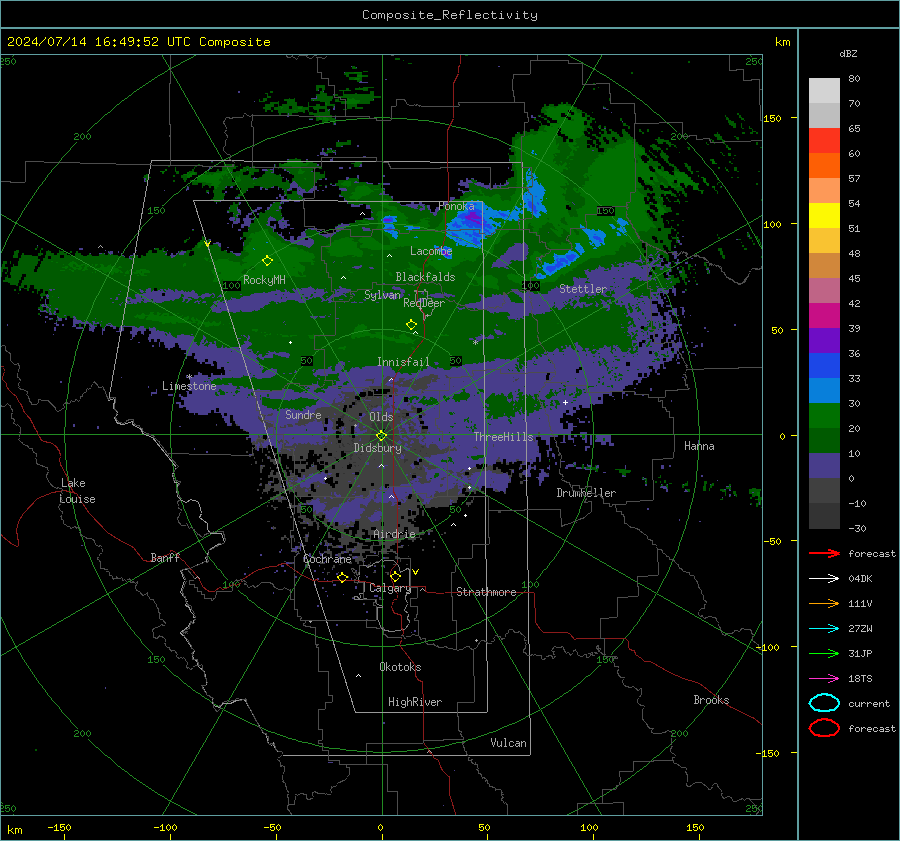Click the Cochrane city label
The height and width of the screenshot is (841, 900).
click(327, 559)
